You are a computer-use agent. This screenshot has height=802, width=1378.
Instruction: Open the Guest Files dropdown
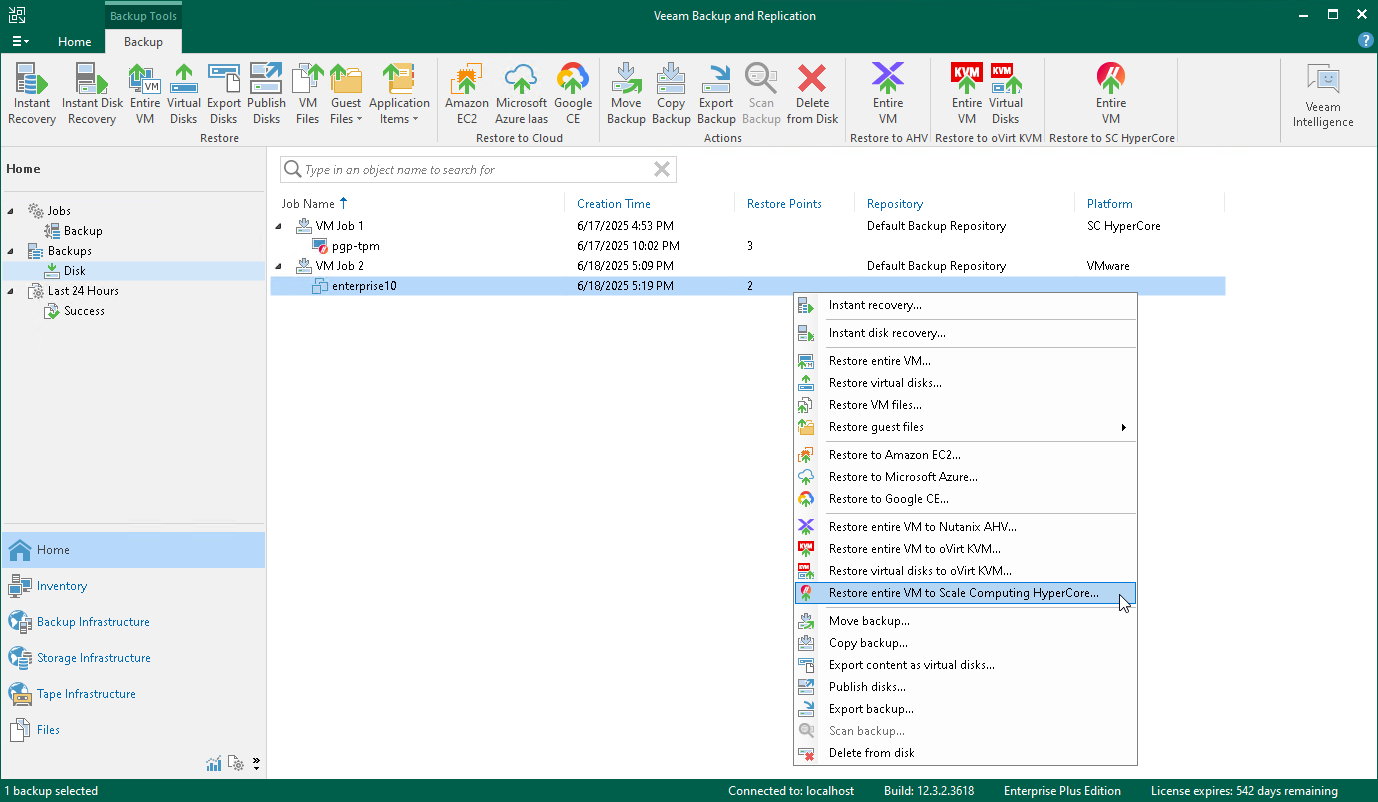coord(346,94)
